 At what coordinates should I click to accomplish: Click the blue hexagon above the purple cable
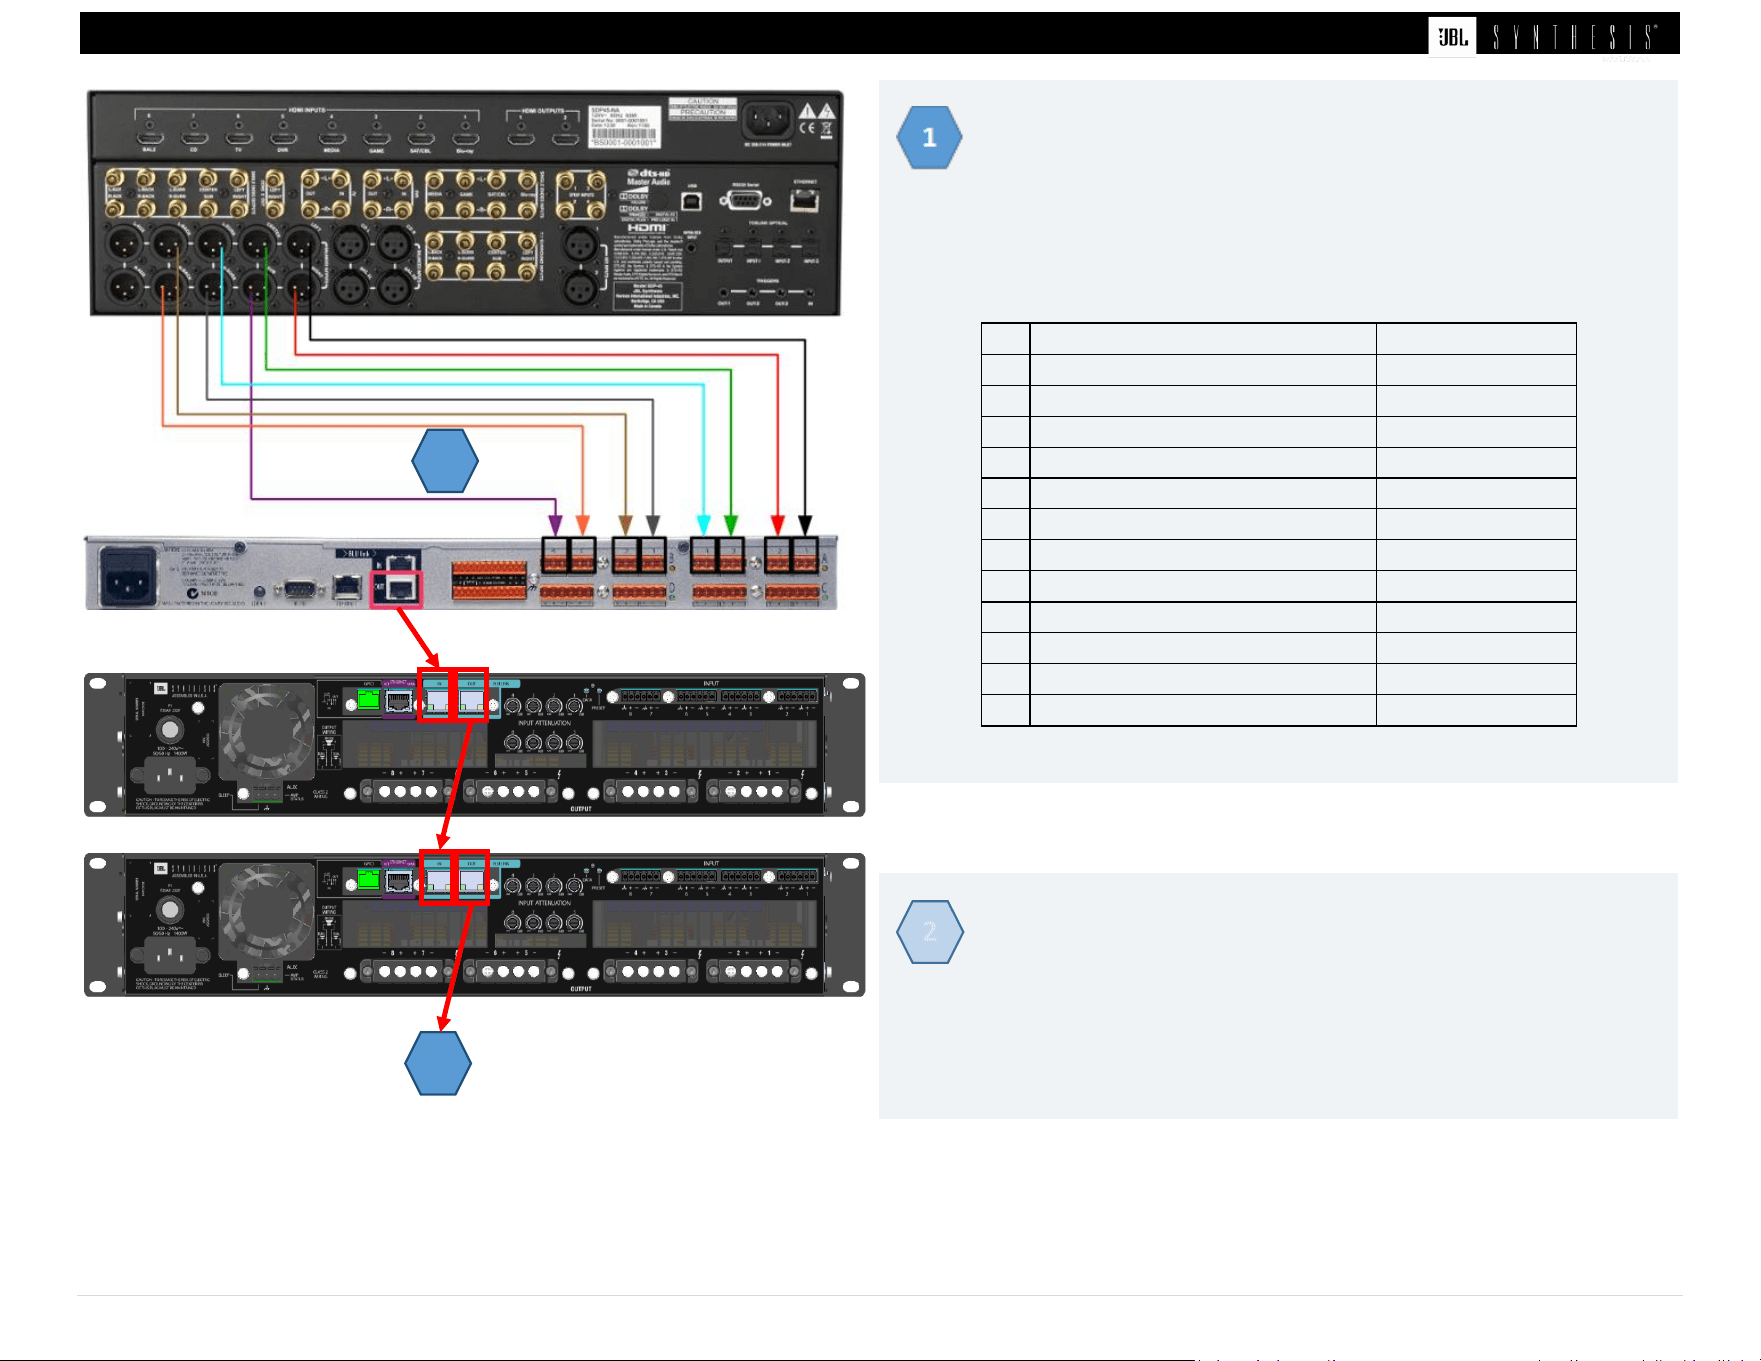point(445,461)
